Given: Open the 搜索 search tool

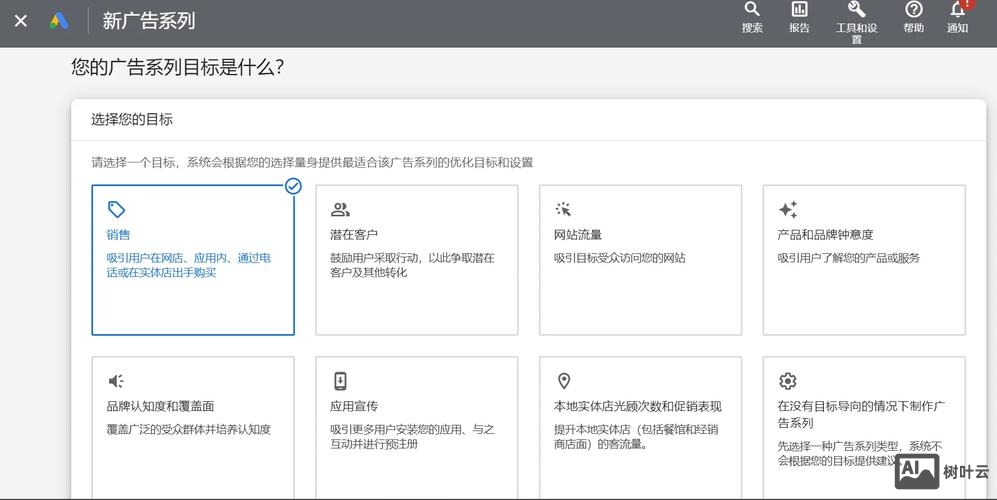Looking at the screenshot, I should (752, 17).
